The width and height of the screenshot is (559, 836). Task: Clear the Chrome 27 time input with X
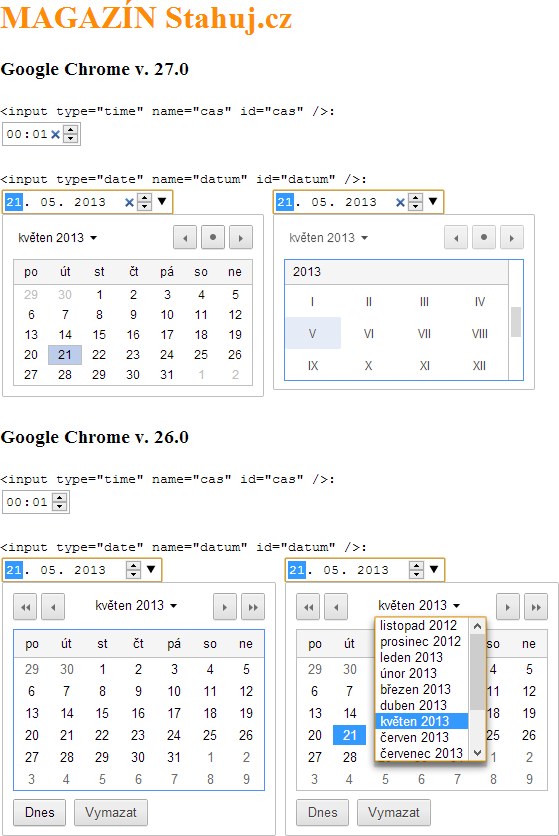pos(55,134)
